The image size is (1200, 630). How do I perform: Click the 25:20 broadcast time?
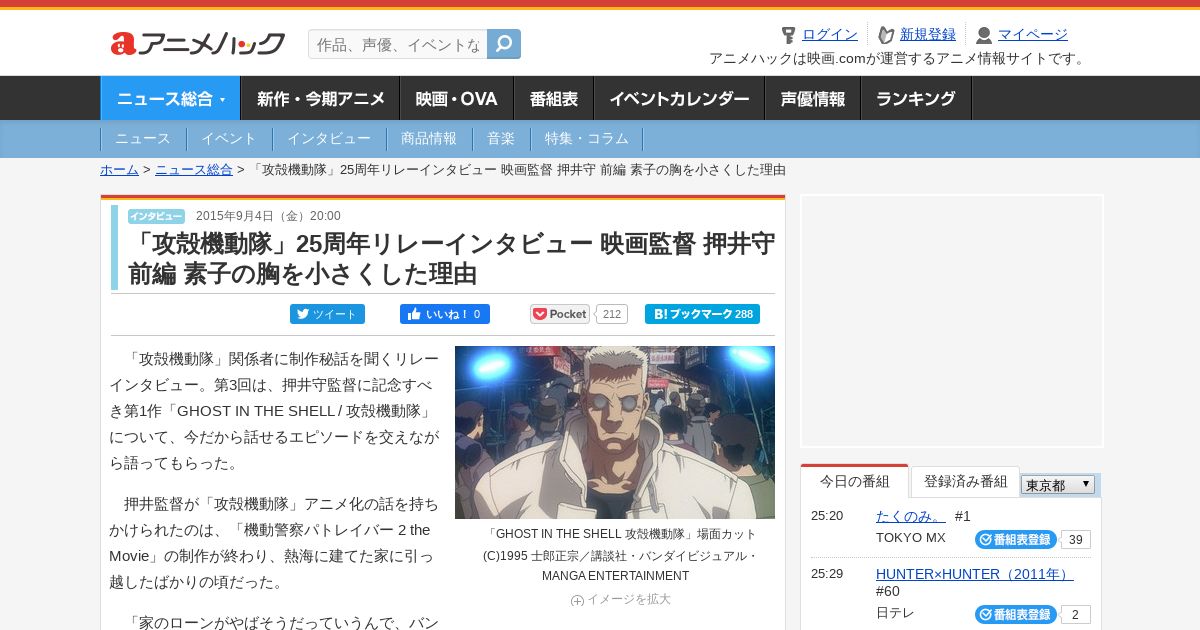[827, 516]
